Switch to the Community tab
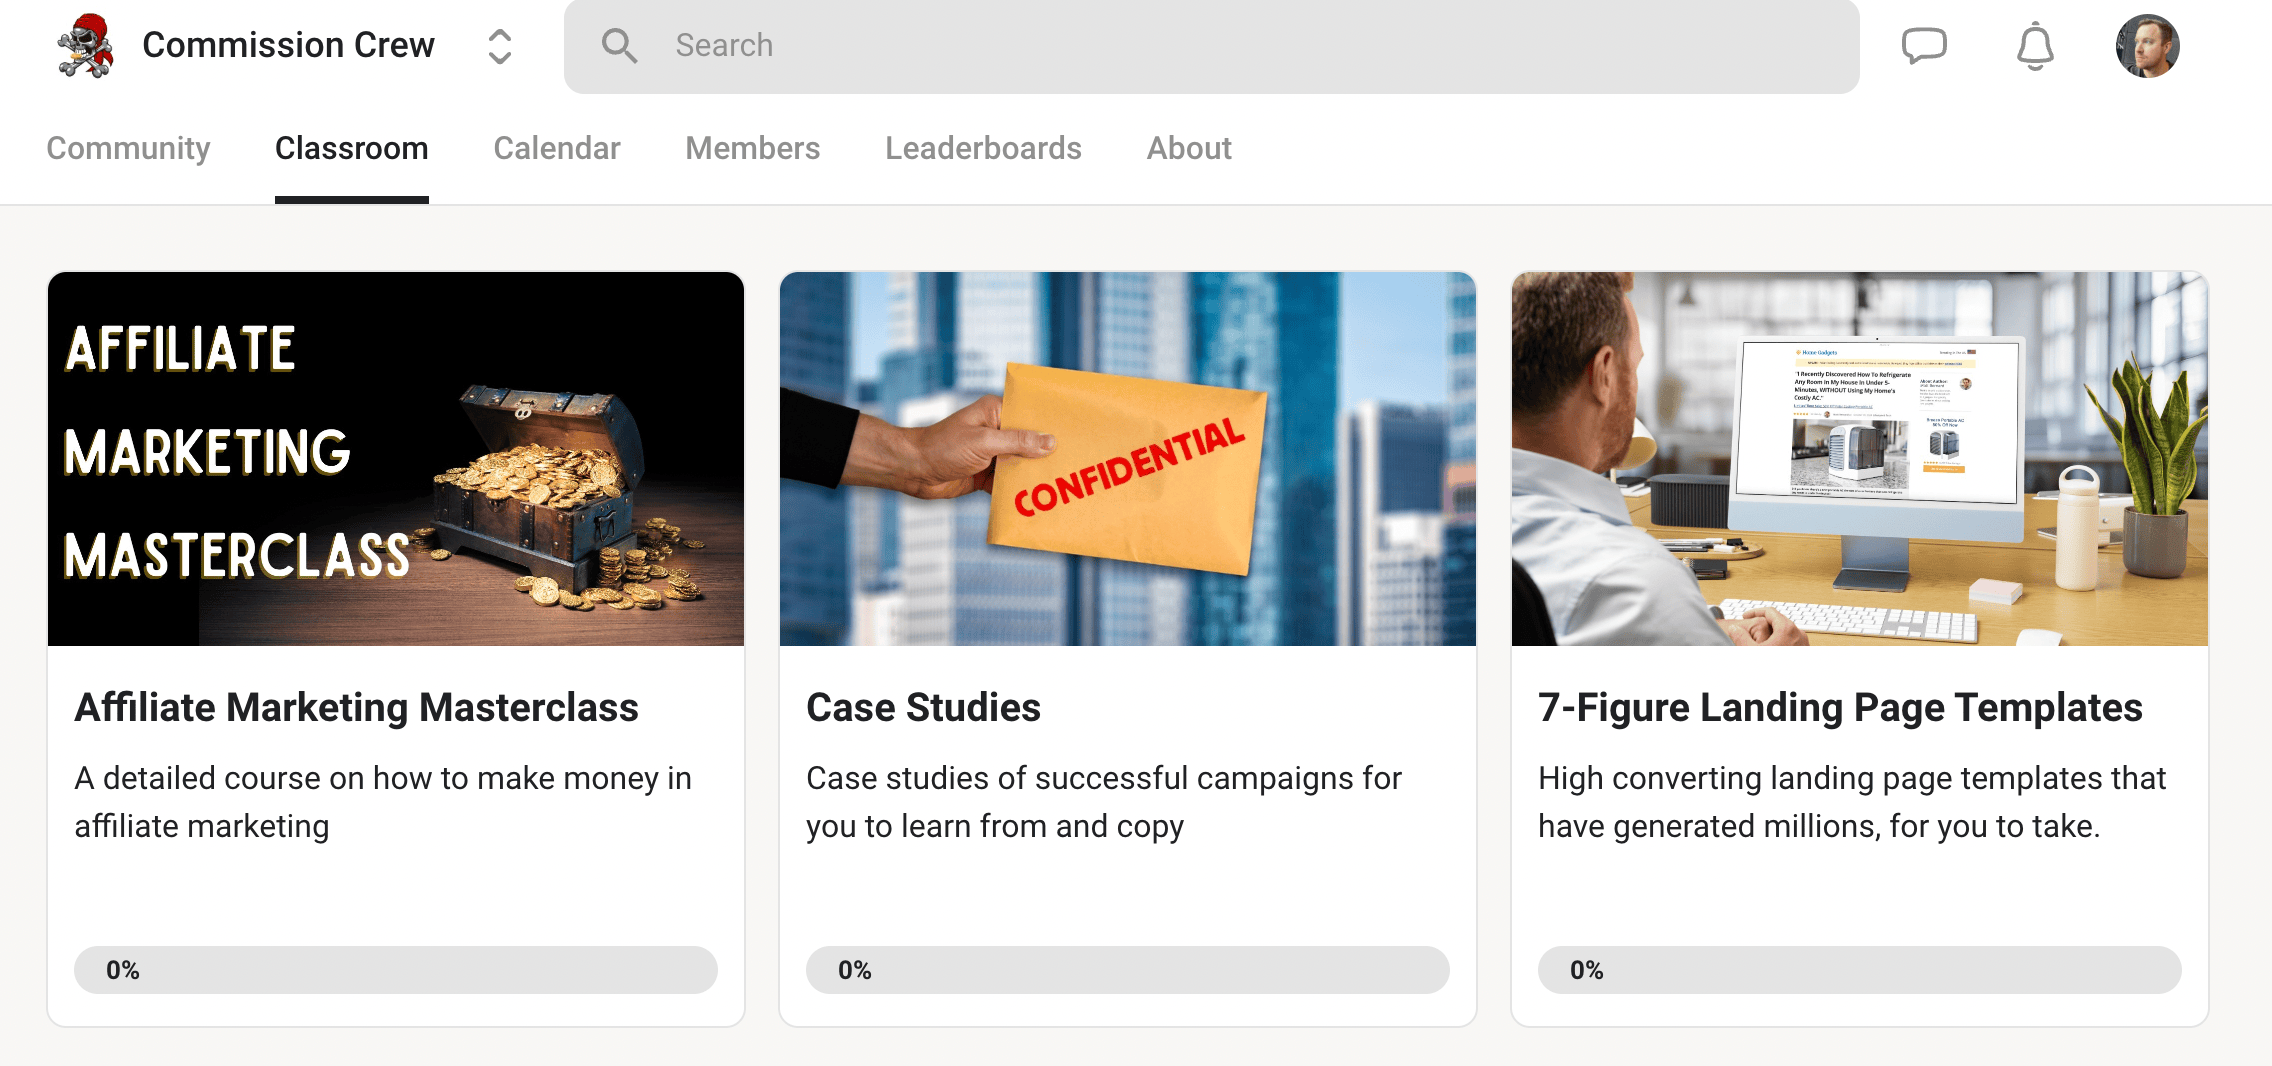This screenshot has height=1066, width=2272. pos(128,148)
